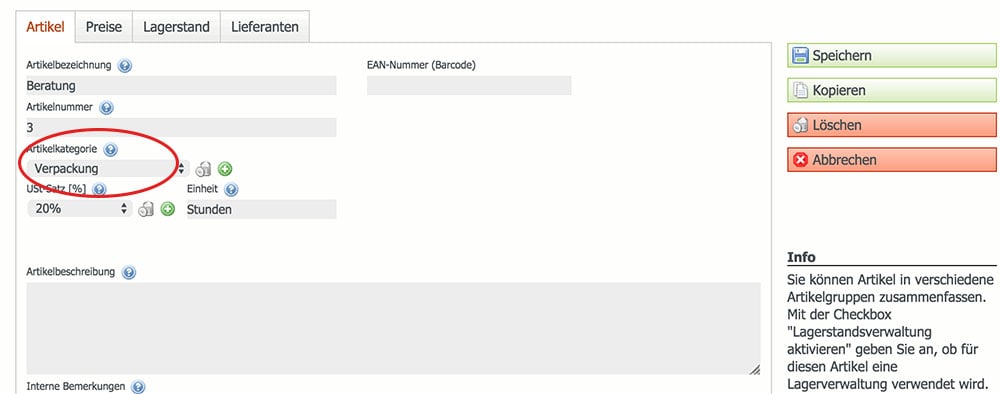
Task: Add new Artikelkategorie with green plus icon
Action: (225, 169)
